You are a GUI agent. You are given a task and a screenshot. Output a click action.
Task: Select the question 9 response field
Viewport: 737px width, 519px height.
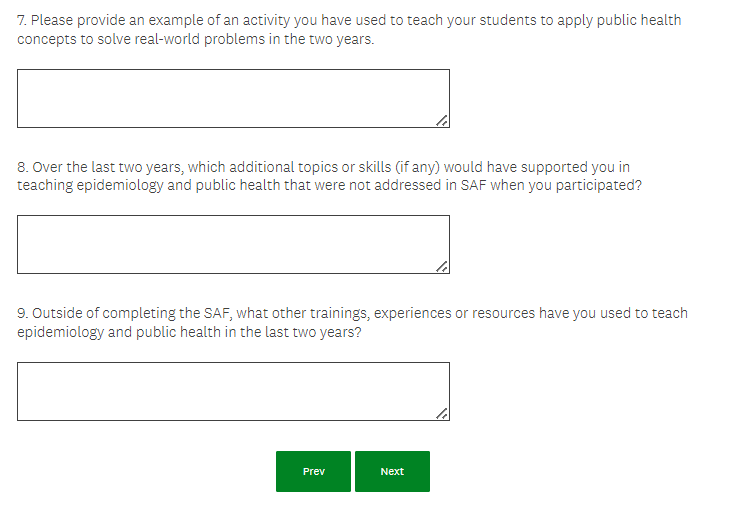tap(233, 391)
